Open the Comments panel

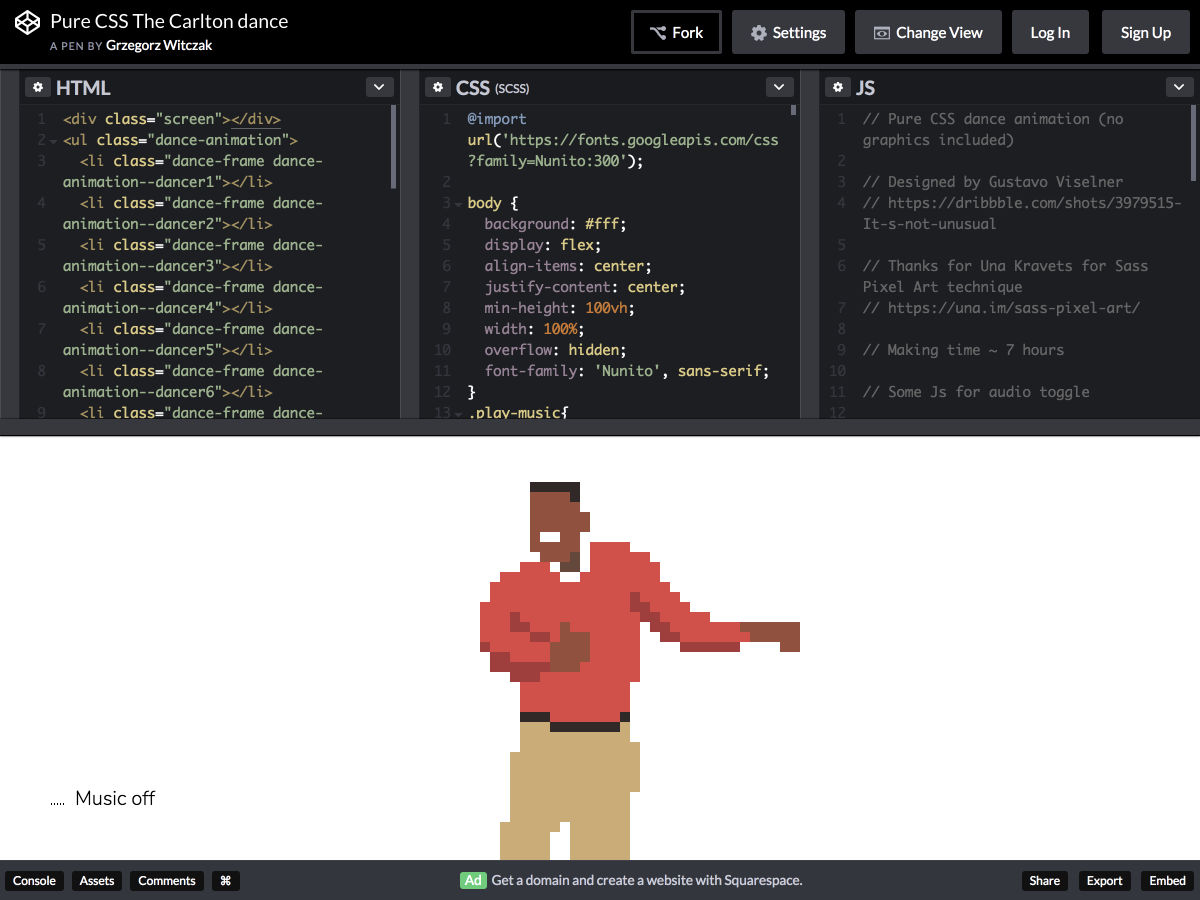(x=167, y=881)
